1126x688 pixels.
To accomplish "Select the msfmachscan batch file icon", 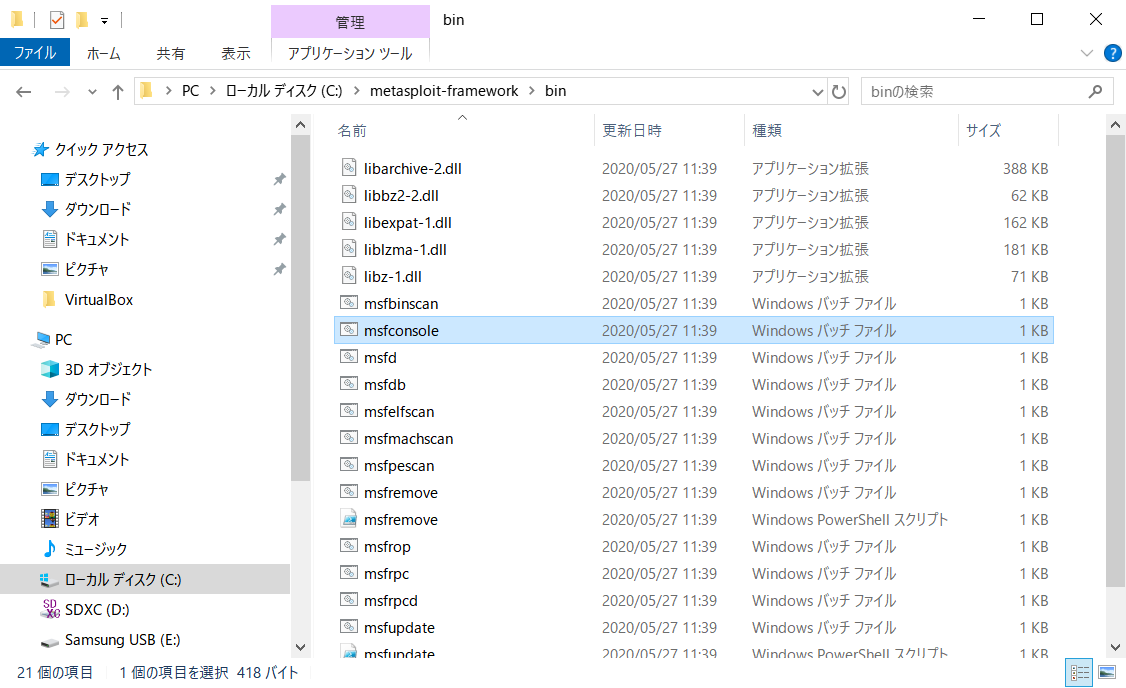I will tap(349, 438).
